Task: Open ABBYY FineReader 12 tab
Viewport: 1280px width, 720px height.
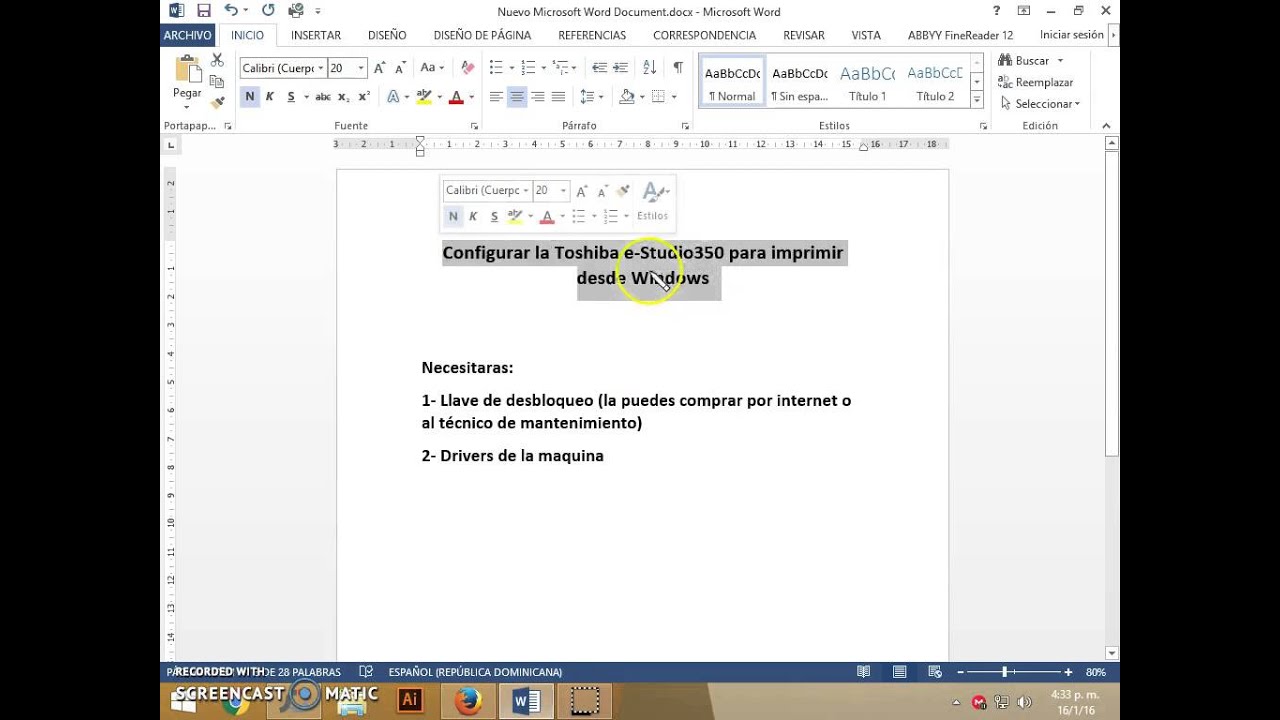Action: (960, 35)
